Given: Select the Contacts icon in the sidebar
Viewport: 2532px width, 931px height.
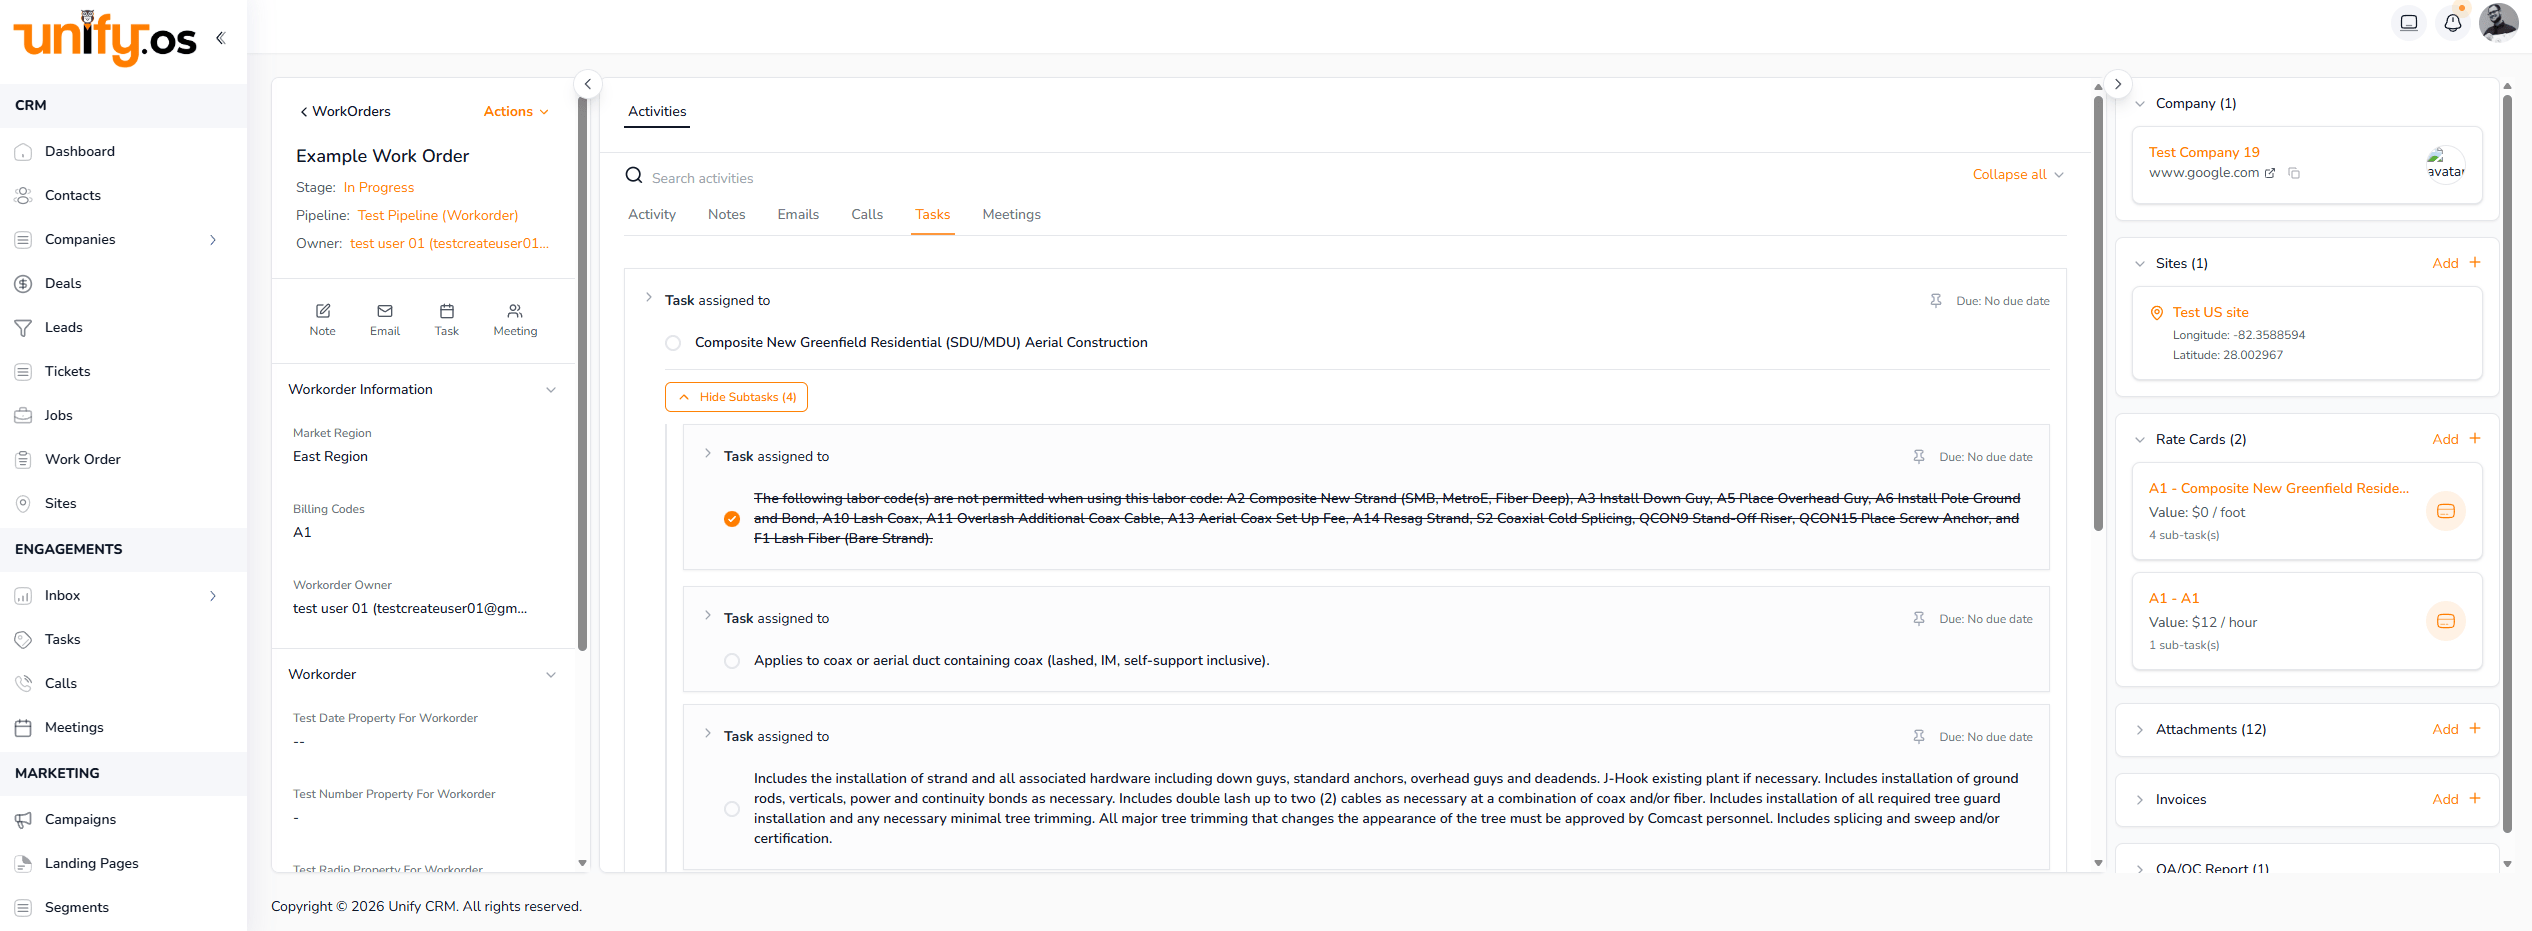Looking at the screenshot, I should click(23, 195).
